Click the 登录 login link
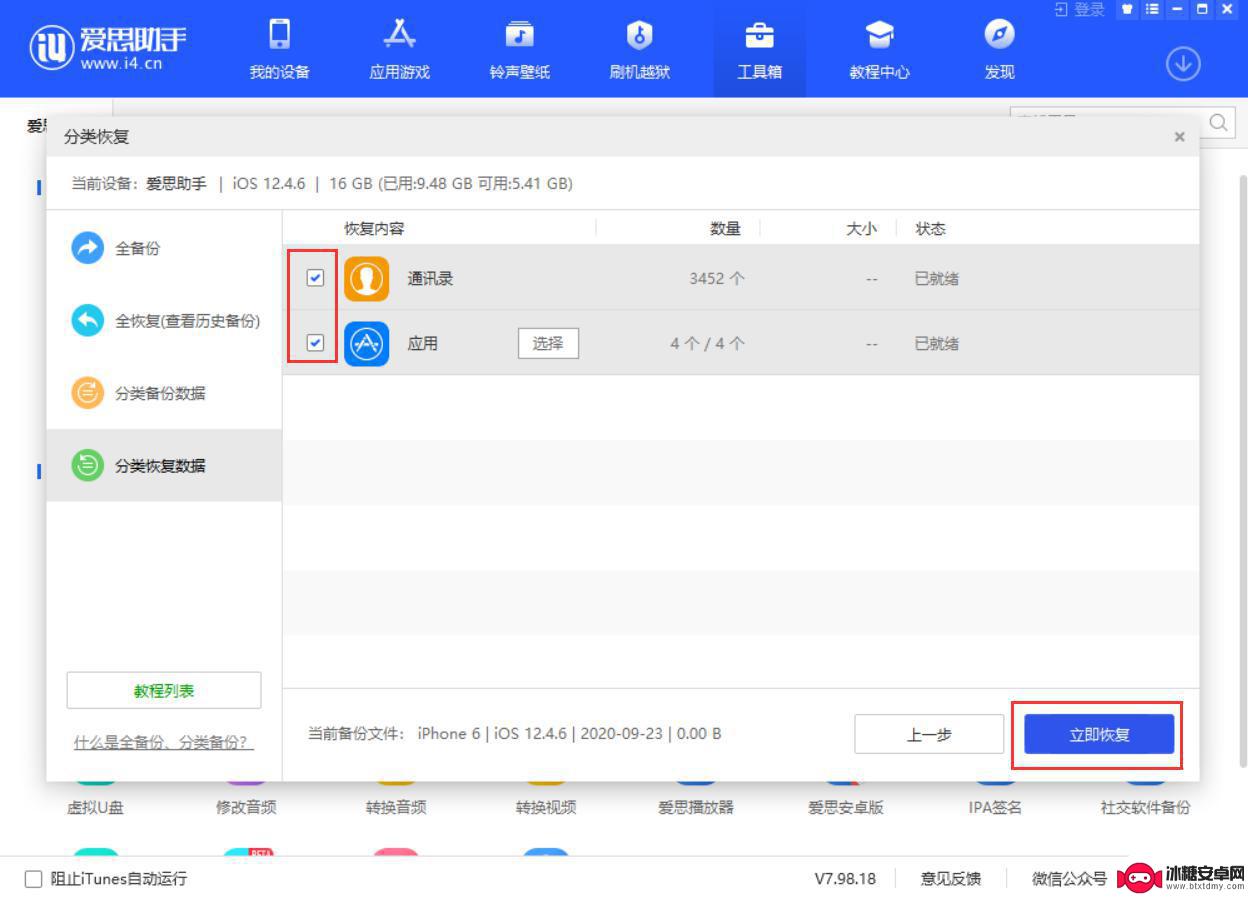Screen dimensions: 1248x899 pos(1079,9)
